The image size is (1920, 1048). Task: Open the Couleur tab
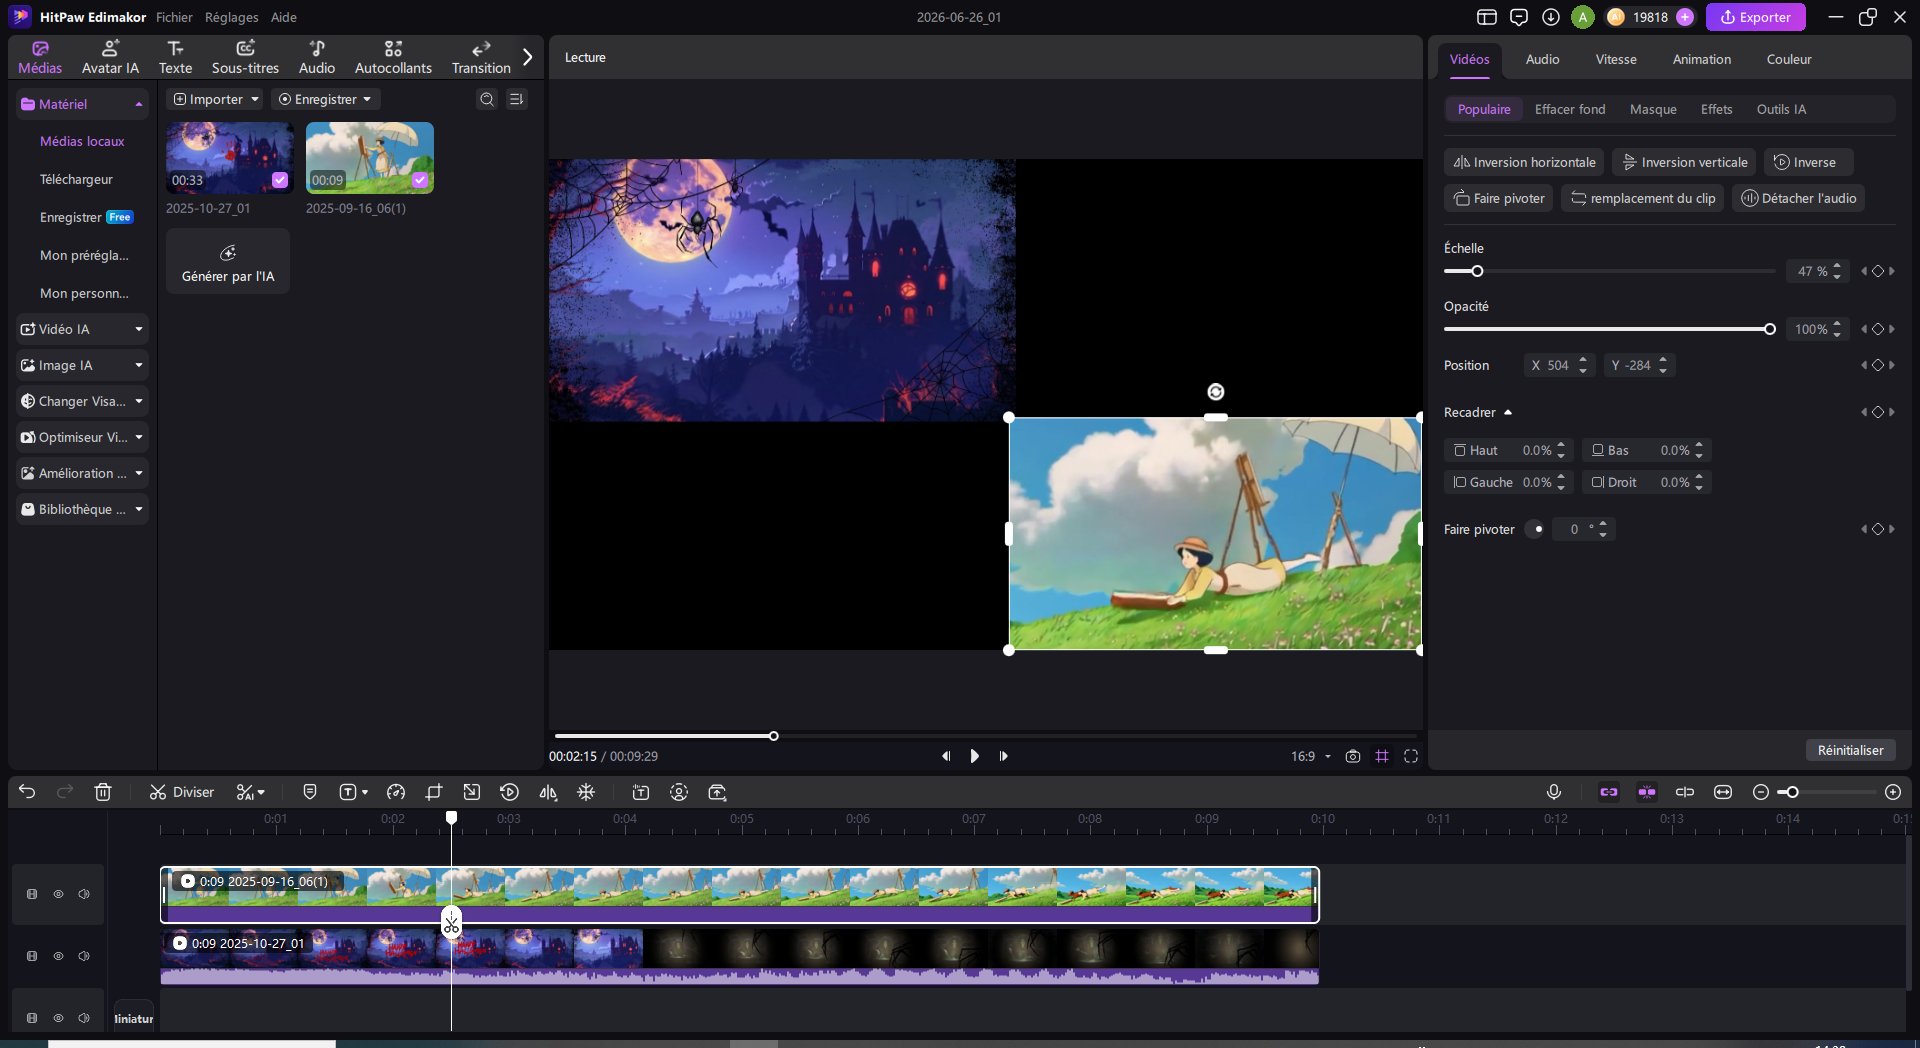click(1789, 59)
